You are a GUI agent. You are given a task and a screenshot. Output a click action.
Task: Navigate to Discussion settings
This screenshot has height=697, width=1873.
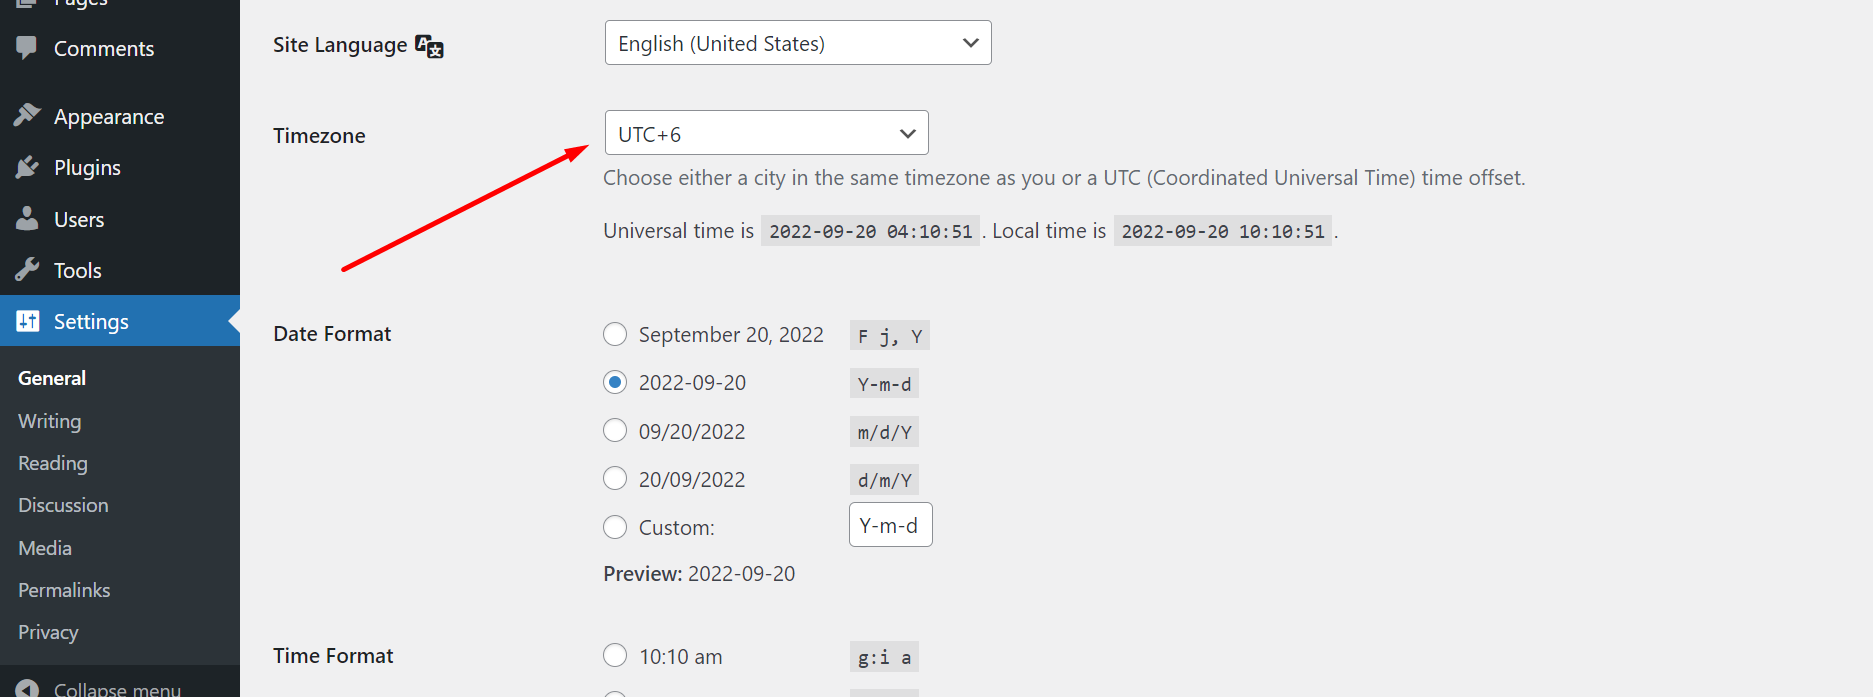pos(63,505)
